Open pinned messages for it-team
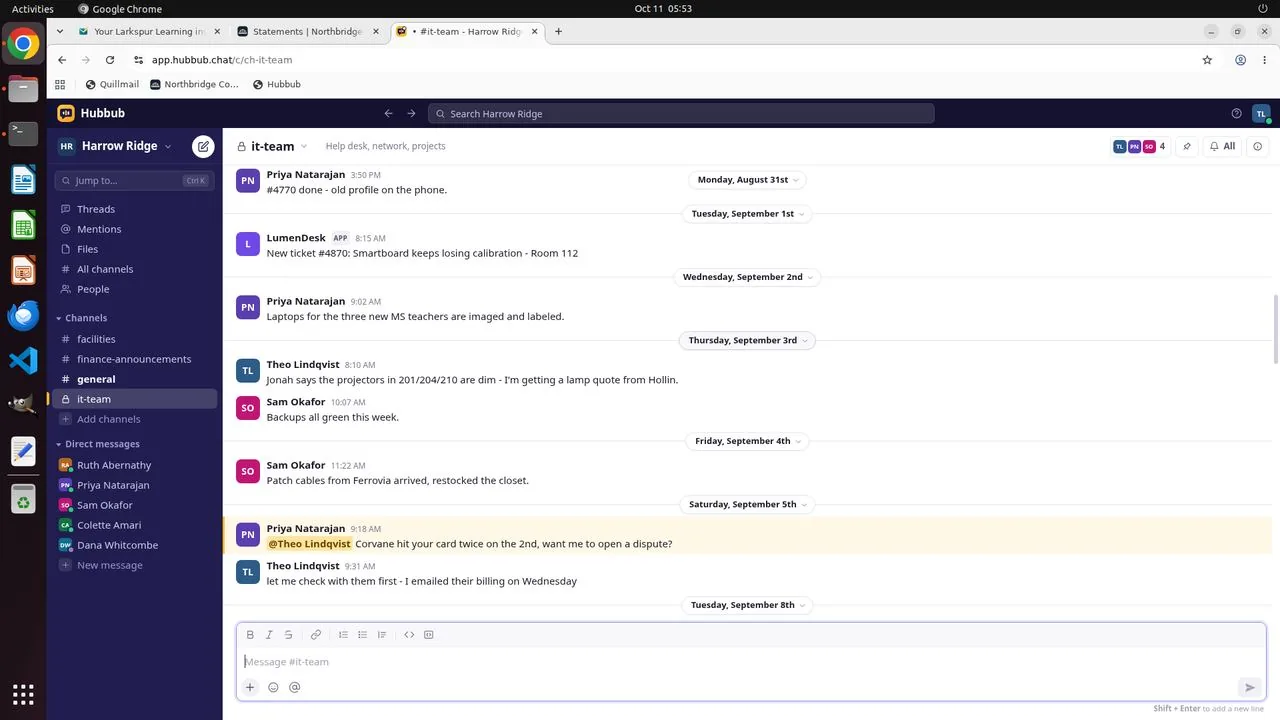The height and width of the screenshot is (720, 1280). click(1187, 146)
